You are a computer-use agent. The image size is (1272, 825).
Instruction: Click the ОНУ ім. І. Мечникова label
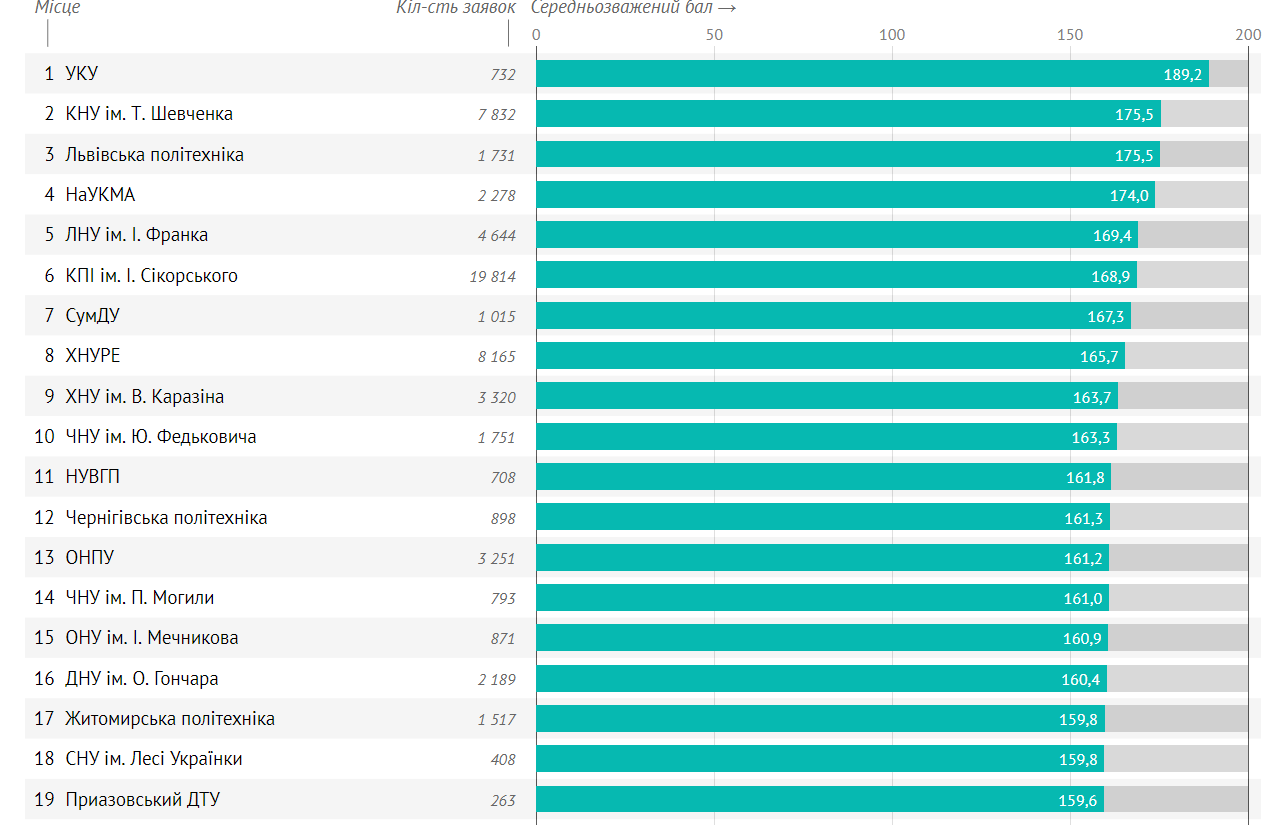(x=151, y=638)
